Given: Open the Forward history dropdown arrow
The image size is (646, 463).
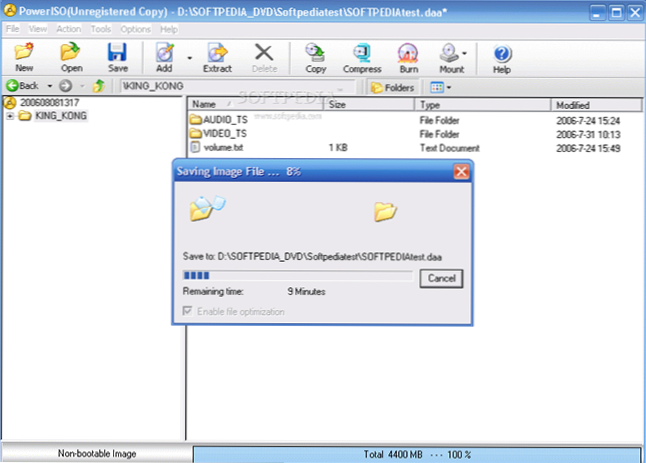Looking at the screenshot, I should point(82,86).
